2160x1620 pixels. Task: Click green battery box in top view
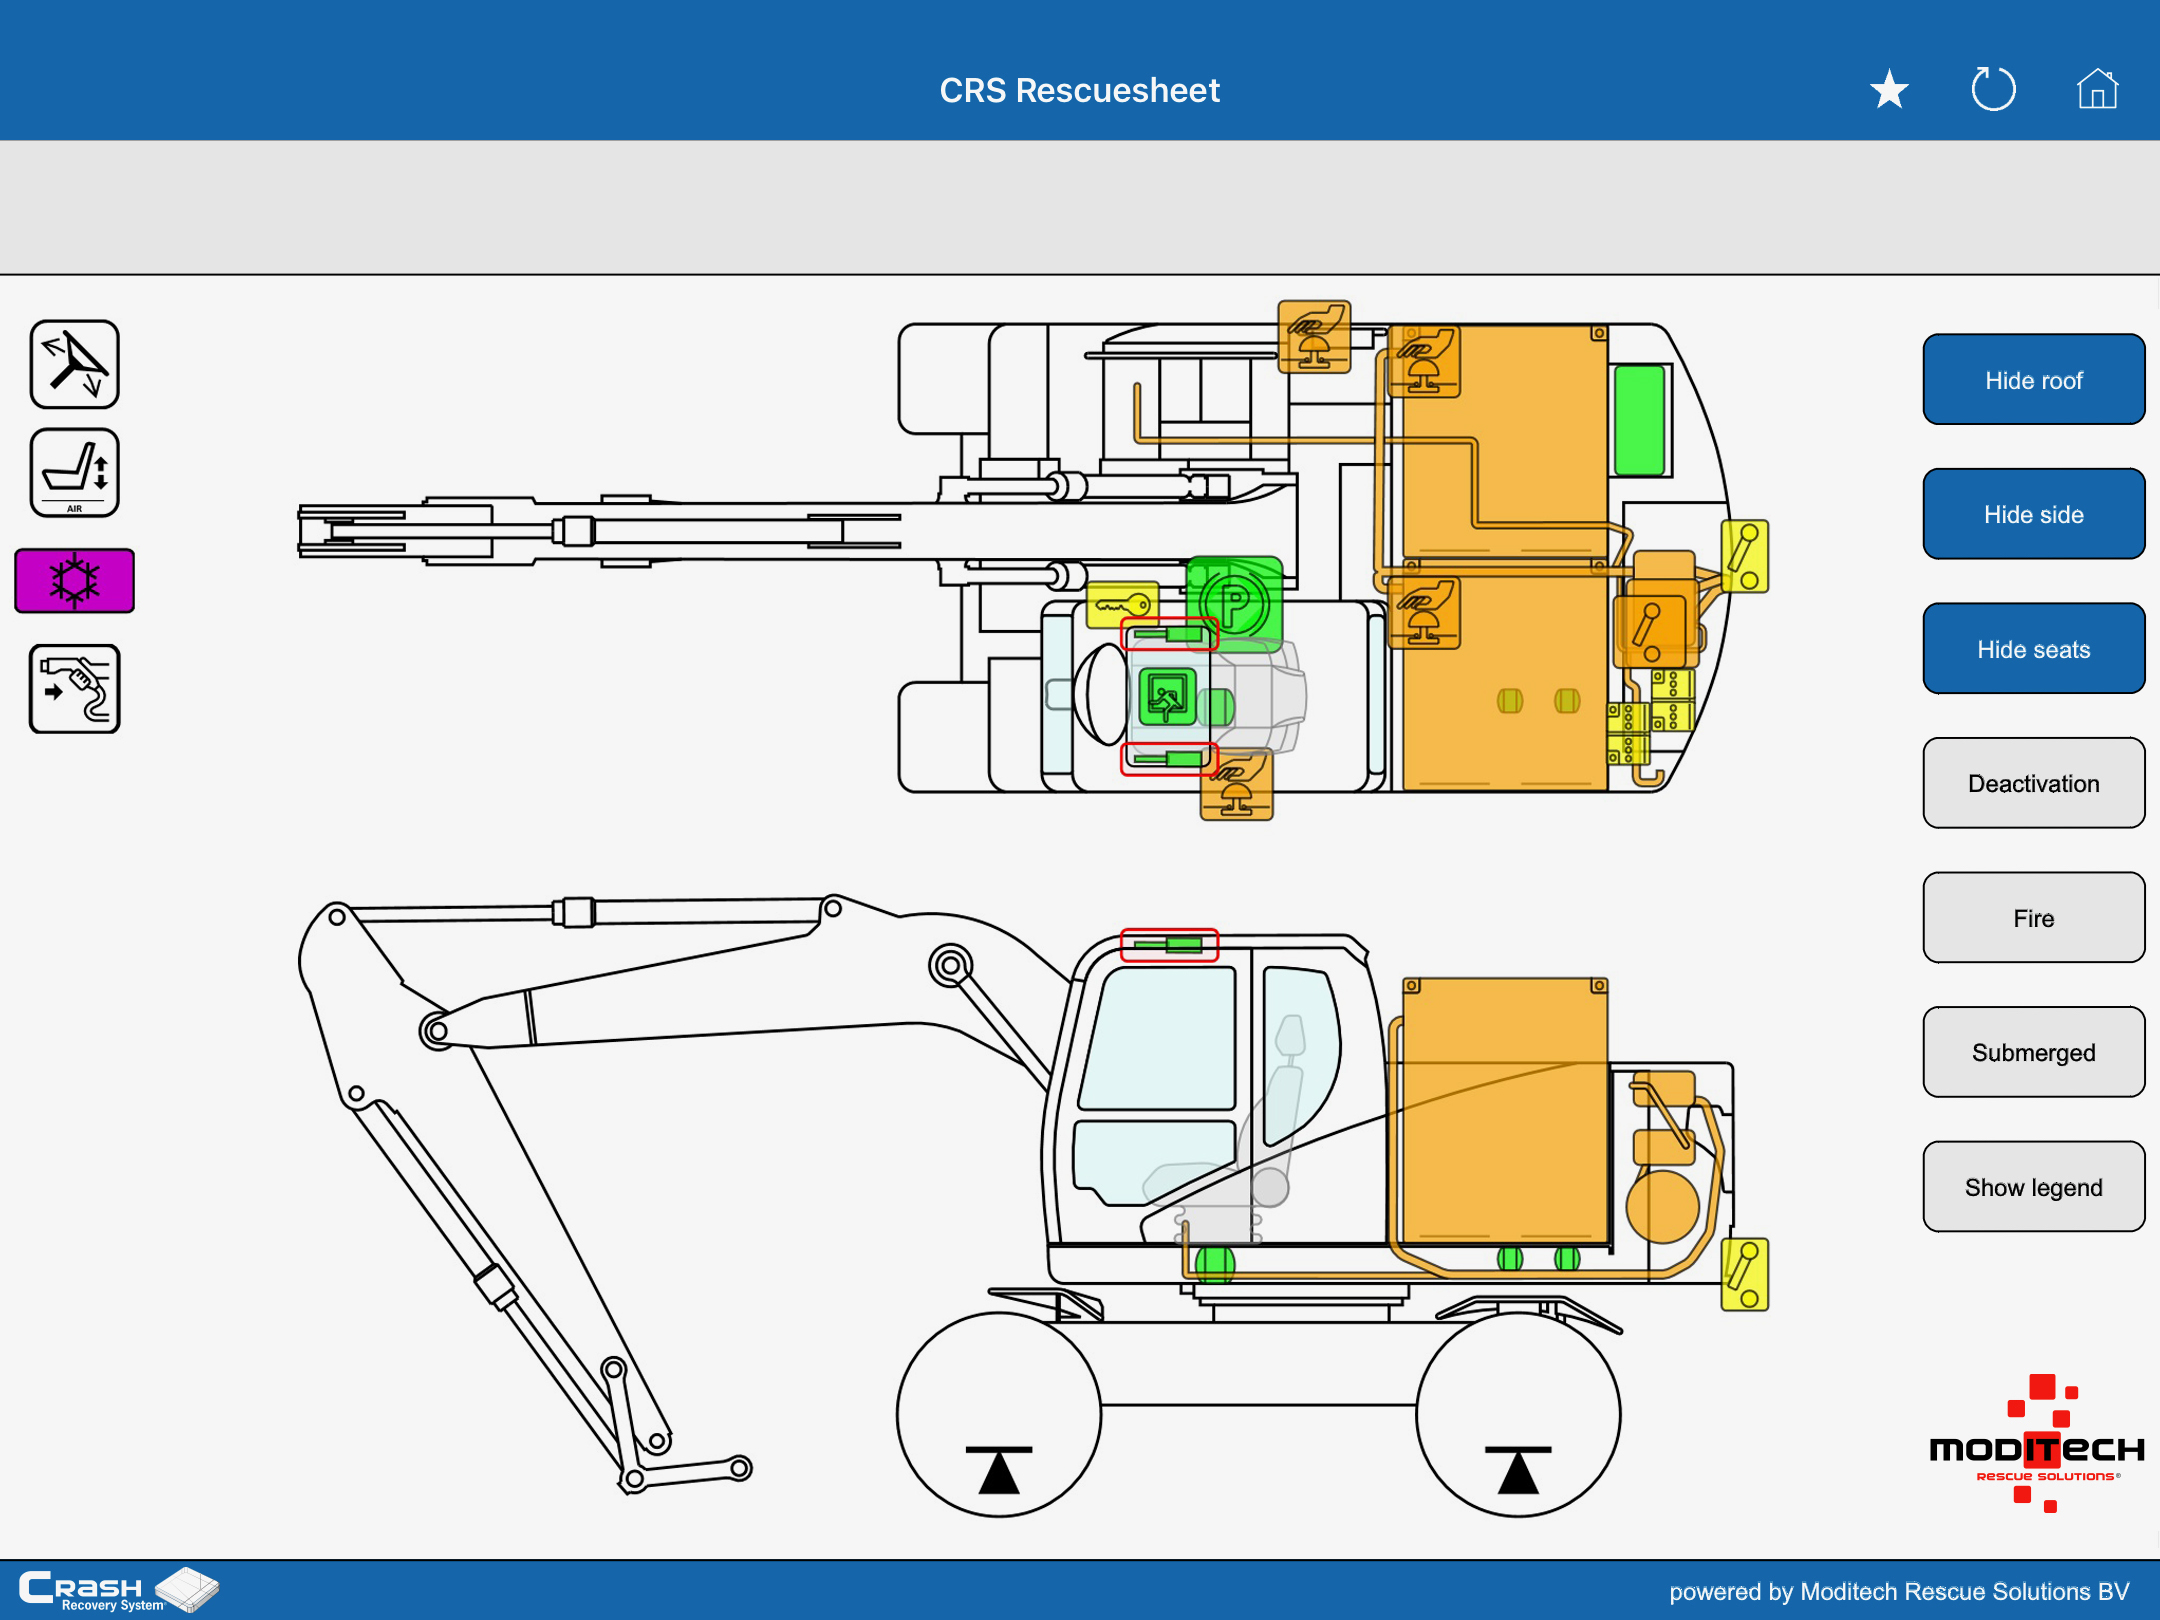pos(1639,421)
